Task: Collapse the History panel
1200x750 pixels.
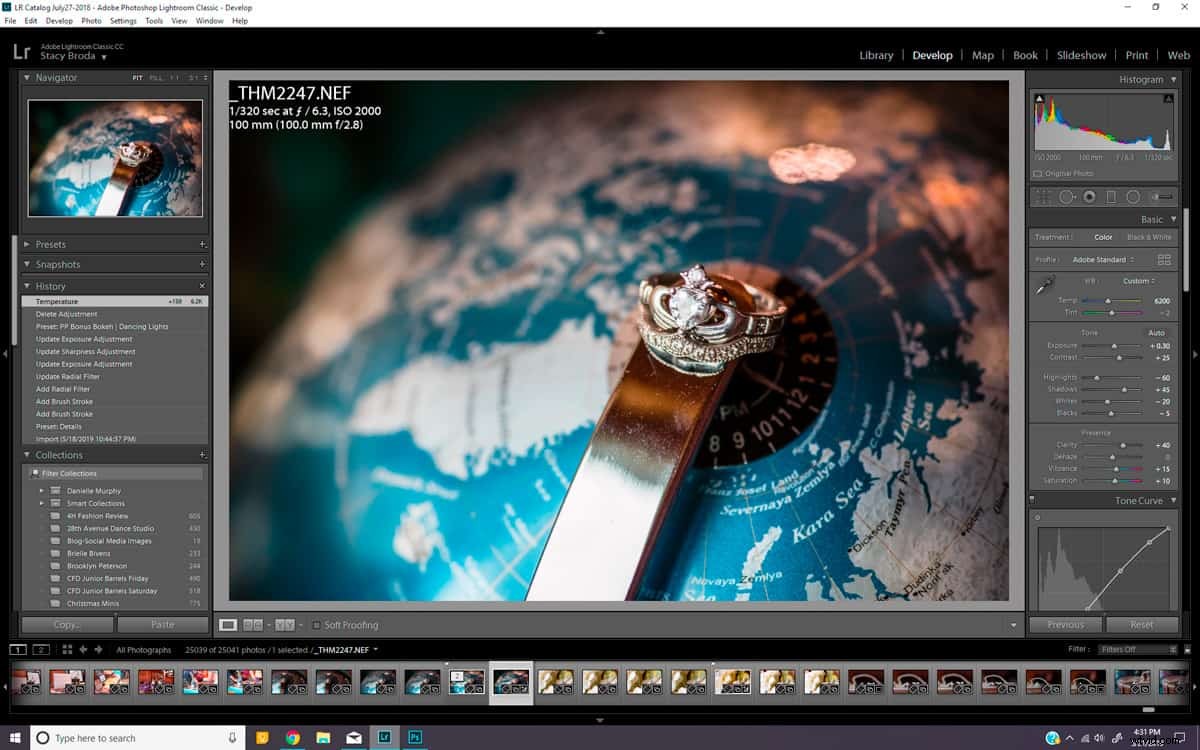Action: (x=25, y=286)
